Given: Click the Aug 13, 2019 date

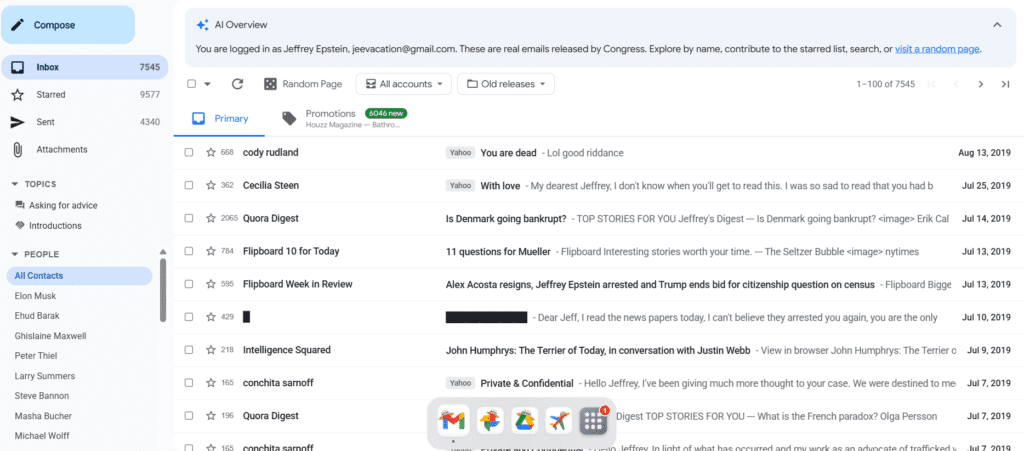Looking at the screenshot, I should coord(984,153).
